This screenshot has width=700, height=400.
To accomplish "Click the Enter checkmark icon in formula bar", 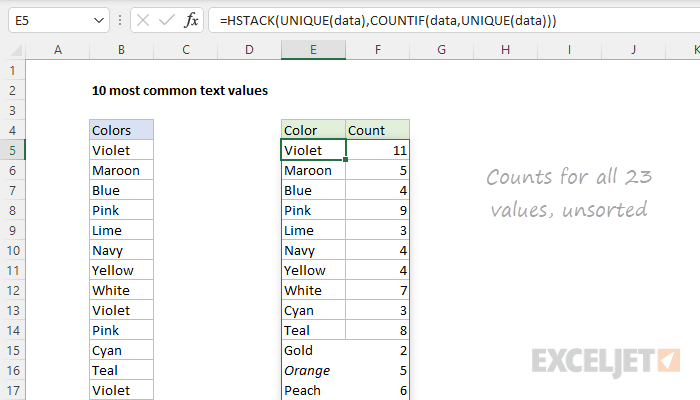I will [x=165, y=20].
